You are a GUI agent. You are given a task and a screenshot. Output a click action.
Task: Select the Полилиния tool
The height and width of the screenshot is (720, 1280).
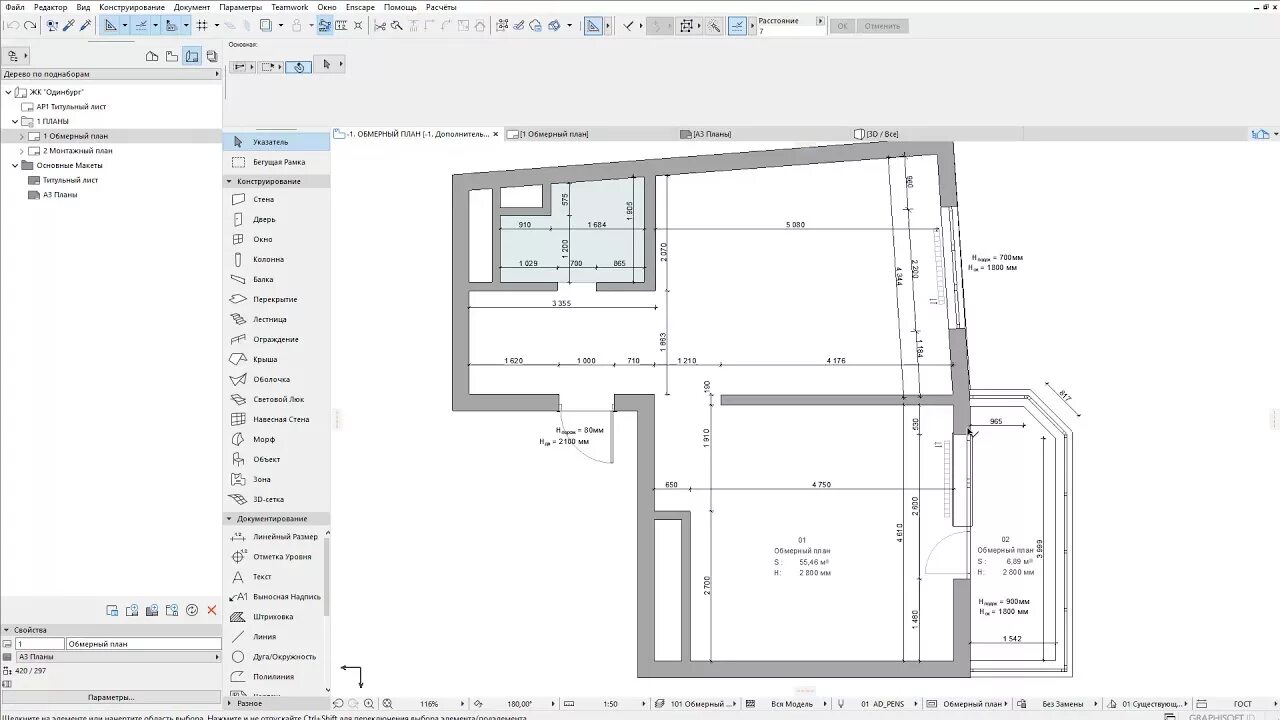pyautogui.click(x=274, y=677)
